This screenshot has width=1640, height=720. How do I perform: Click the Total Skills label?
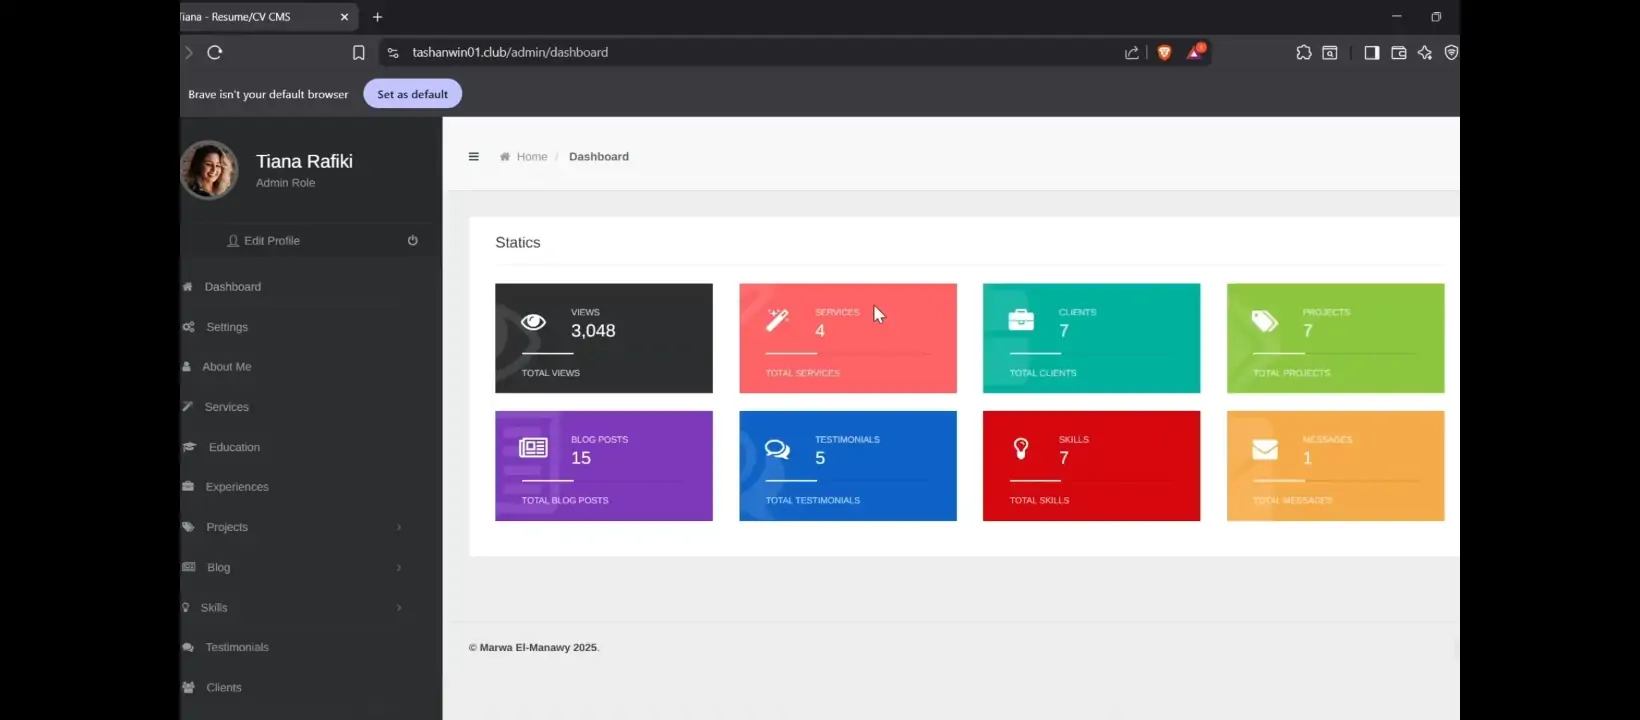pos(1039,500)
